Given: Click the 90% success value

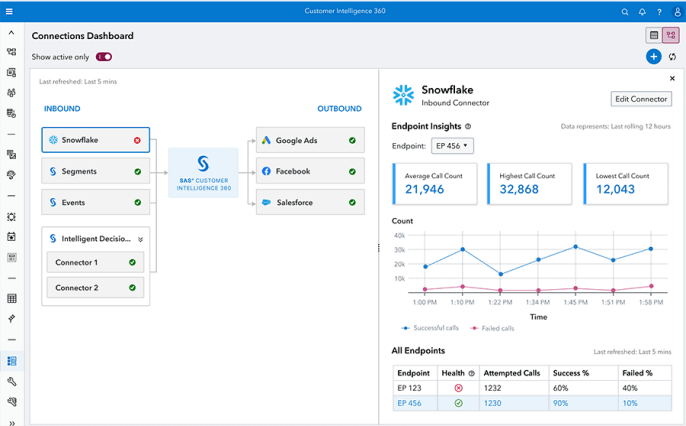Looking at the screenshot, I should [x=560, y=403].
